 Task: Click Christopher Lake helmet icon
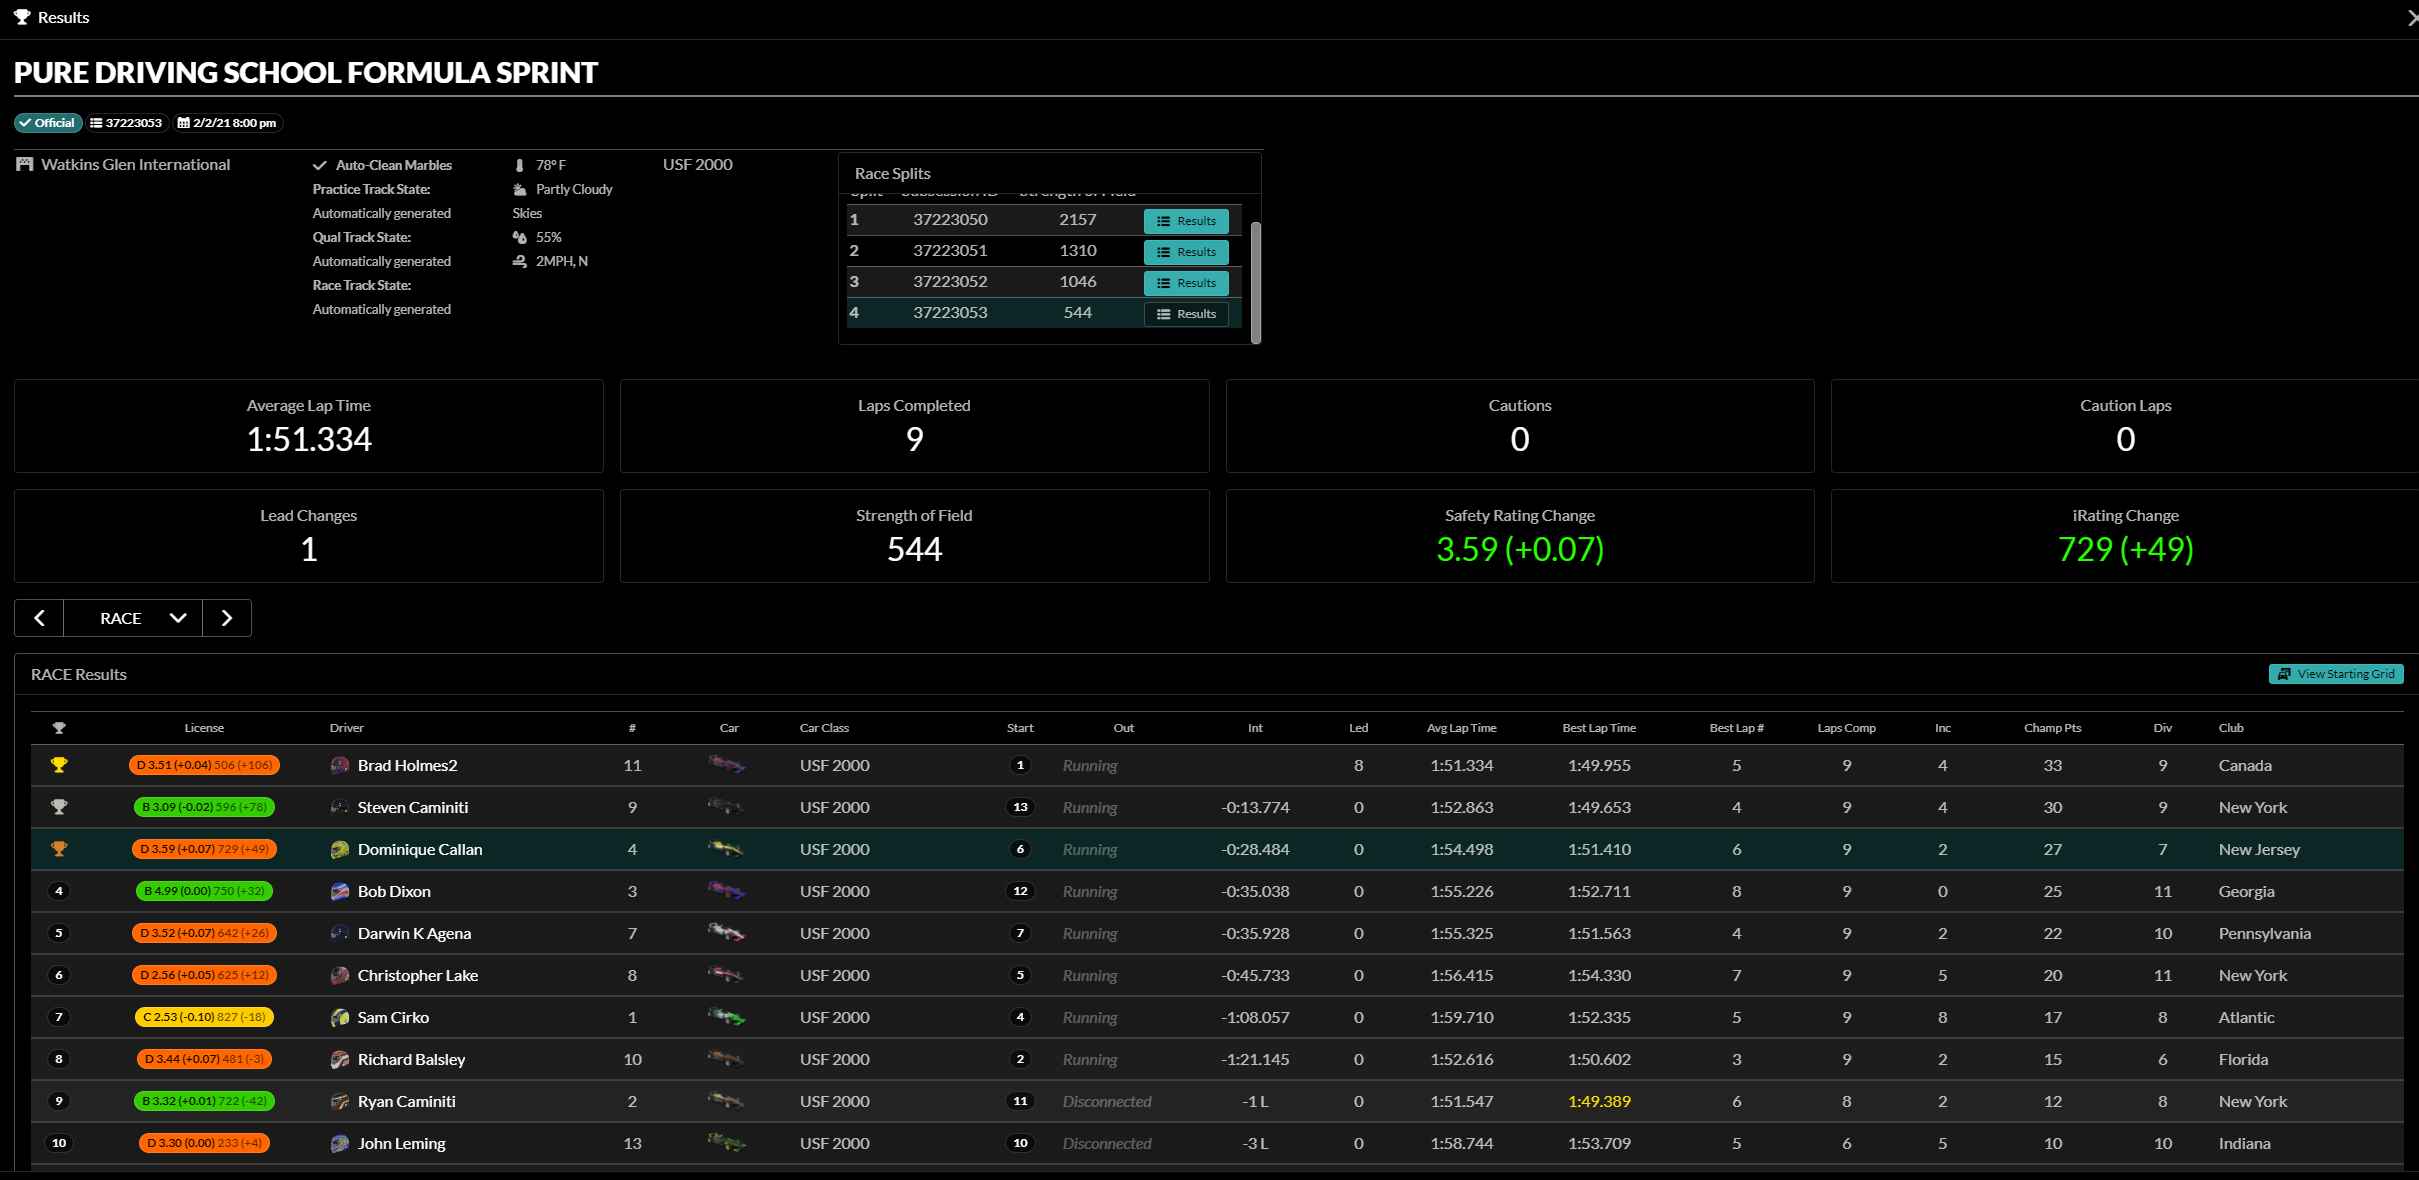coord(340,975)
